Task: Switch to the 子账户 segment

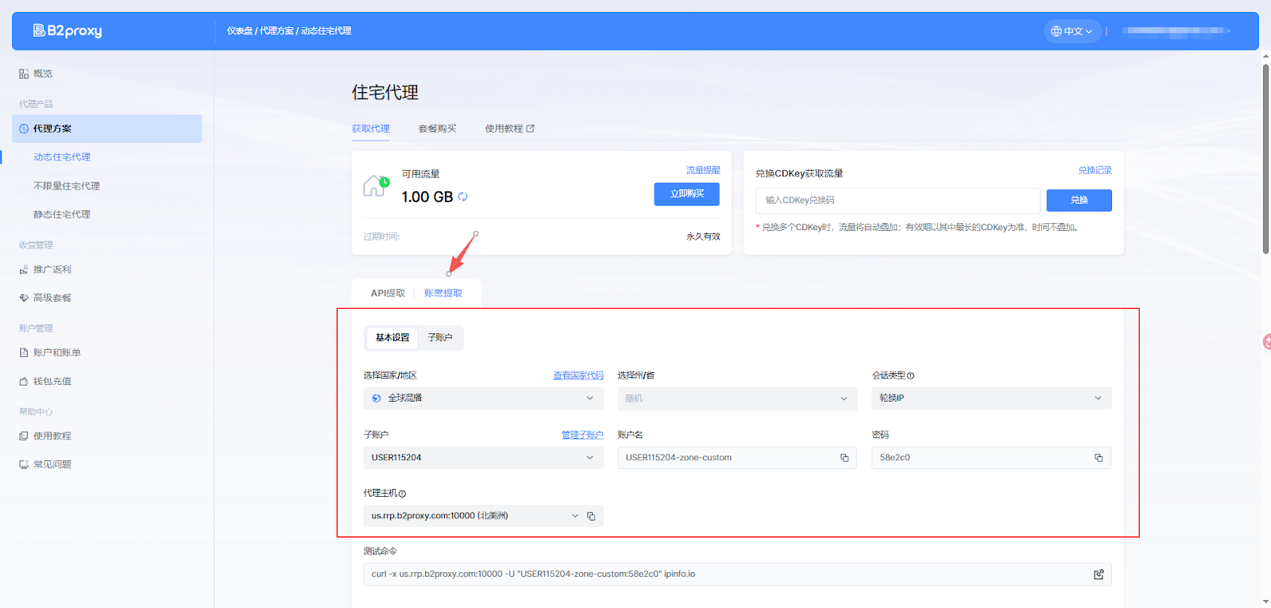Action: [x=440, y=338]
